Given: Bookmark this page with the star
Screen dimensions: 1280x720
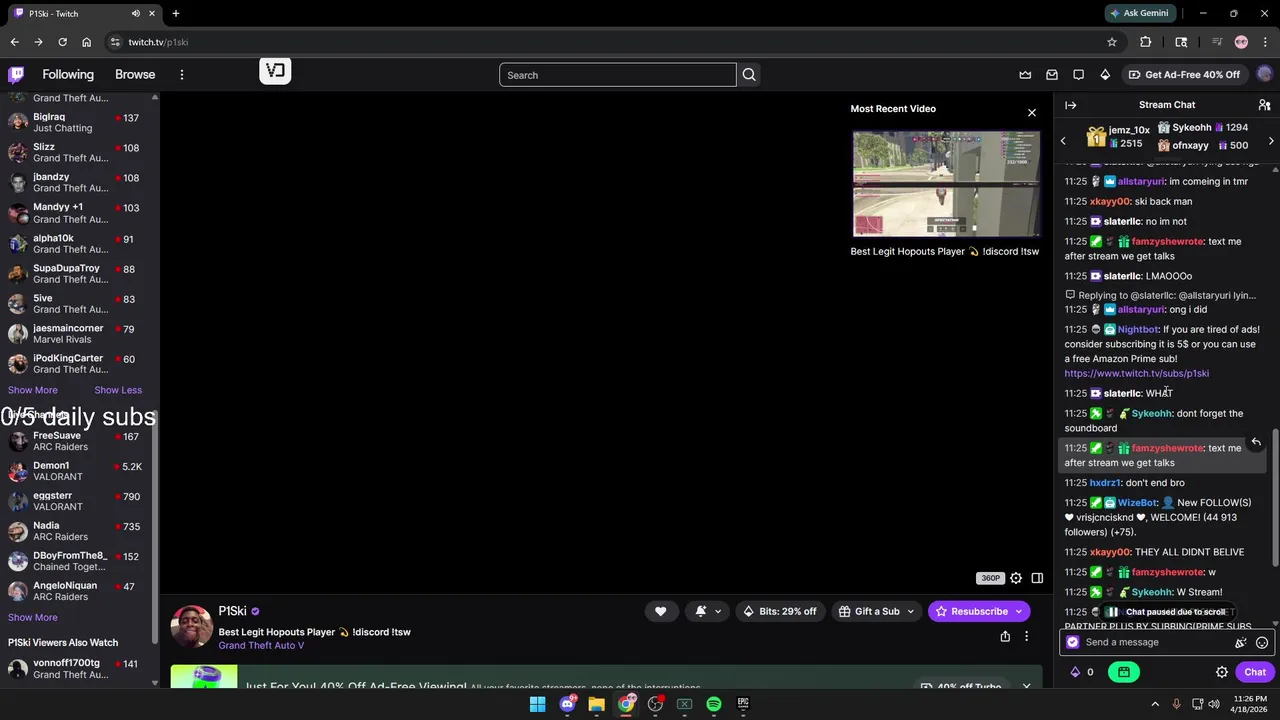Looking at the screenshot, I should tap(1111, 42).
